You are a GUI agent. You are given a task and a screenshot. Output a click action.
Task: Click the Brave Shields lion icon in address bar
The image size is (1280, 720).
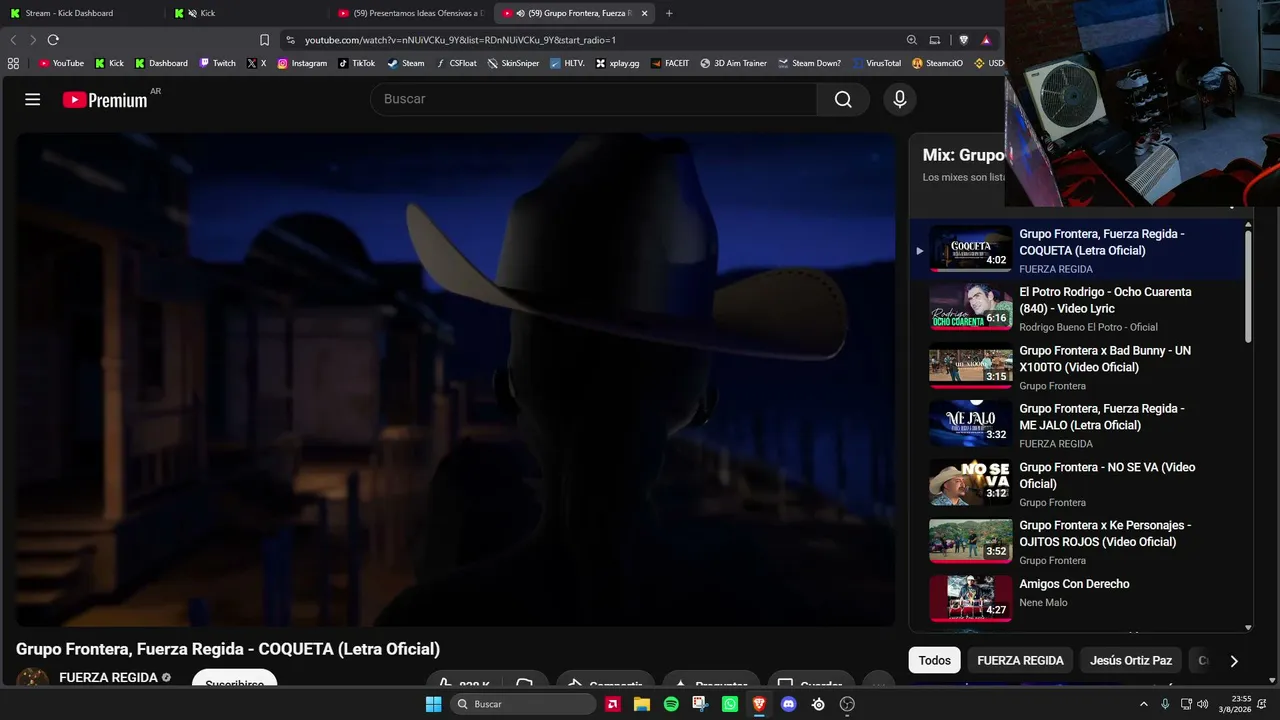(x=964, y=40)
